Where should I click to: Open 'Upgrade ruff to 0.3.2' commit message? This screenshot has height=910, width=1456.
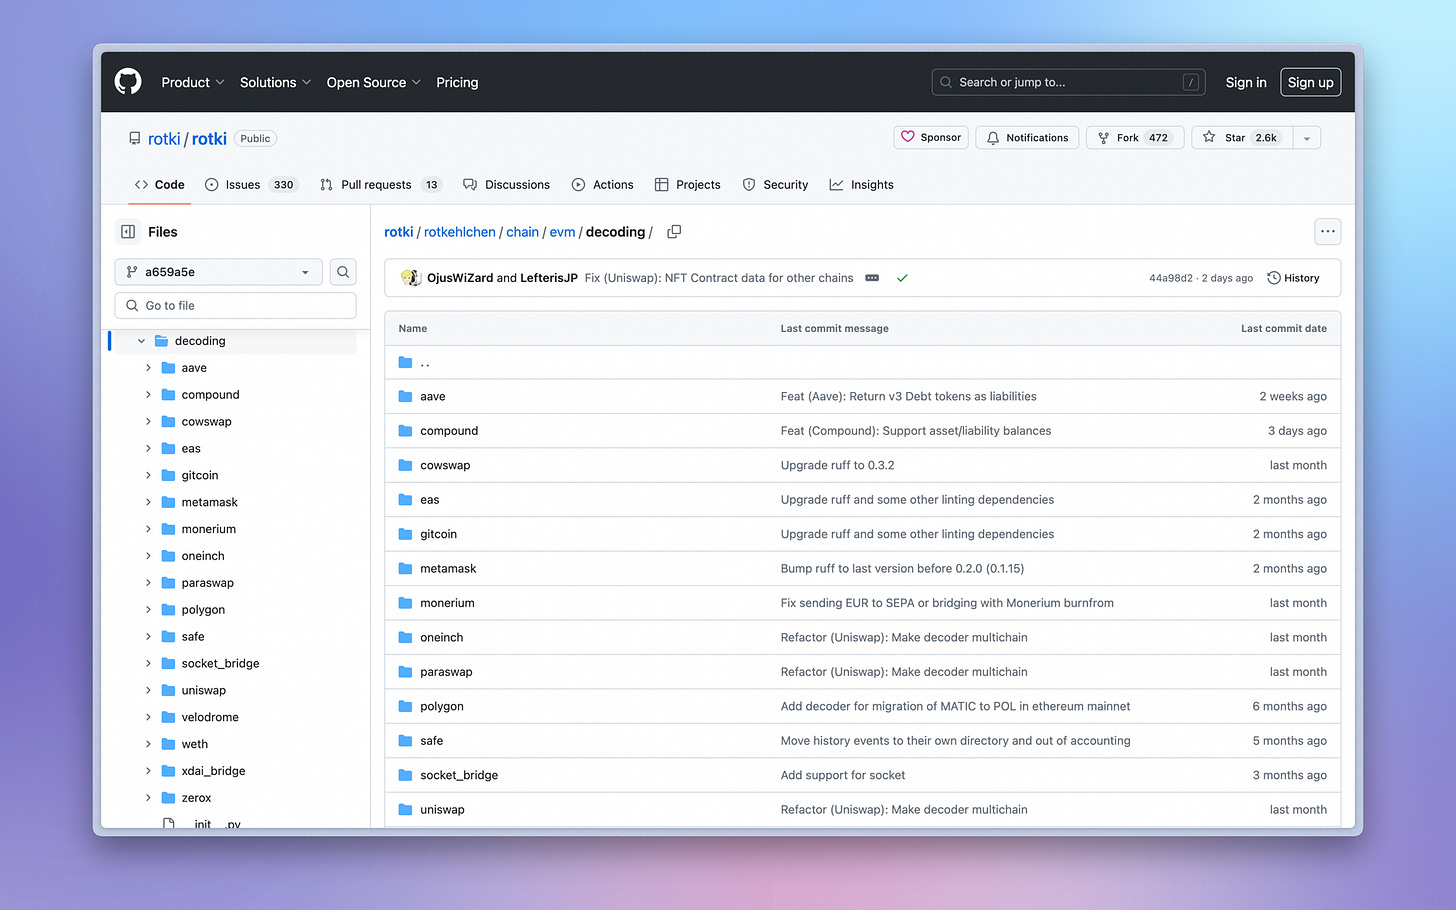838,465
